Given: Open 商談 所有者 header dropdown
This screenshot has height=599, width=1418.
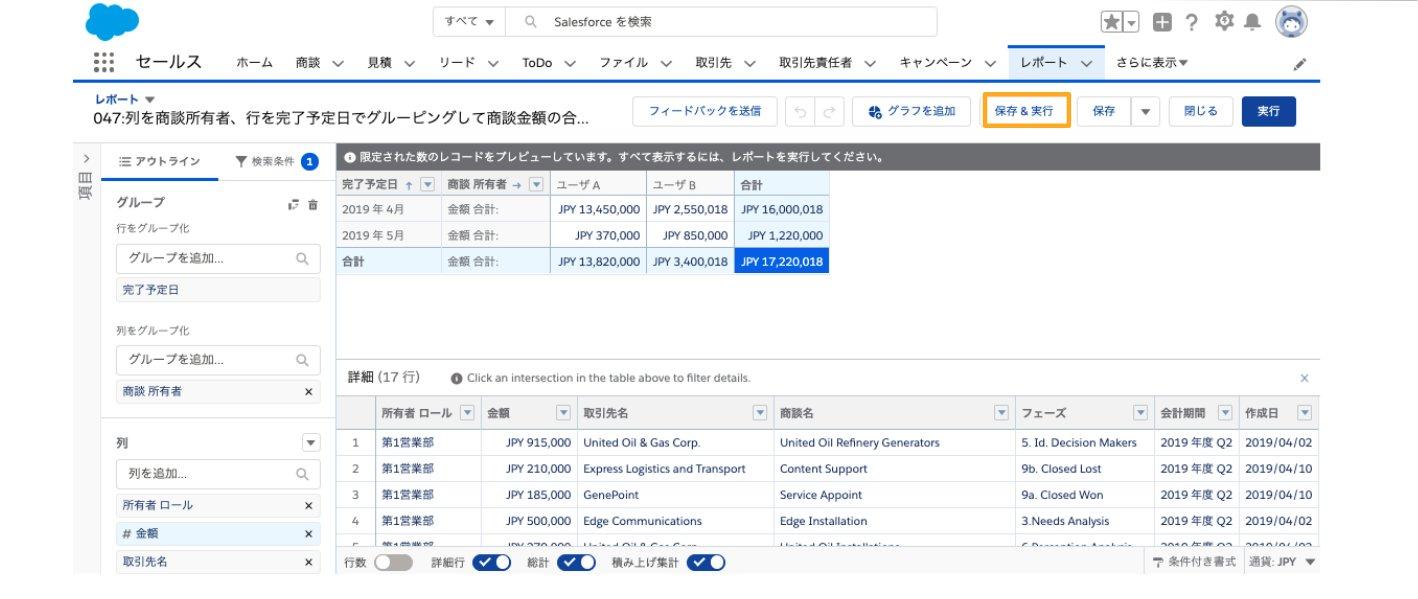Looking at the screenshot, I should 537,184.
